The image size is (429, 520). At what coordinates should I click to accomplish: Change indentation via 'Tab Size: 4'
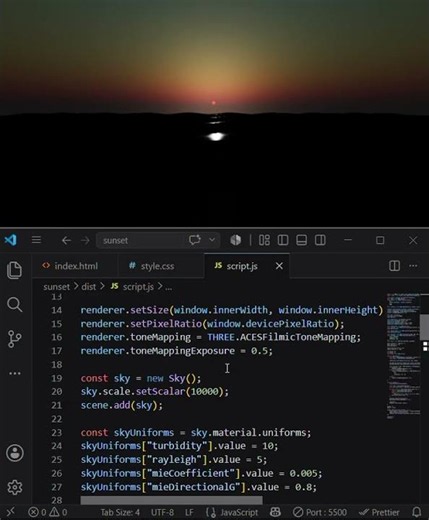click(x=120, y=512)
